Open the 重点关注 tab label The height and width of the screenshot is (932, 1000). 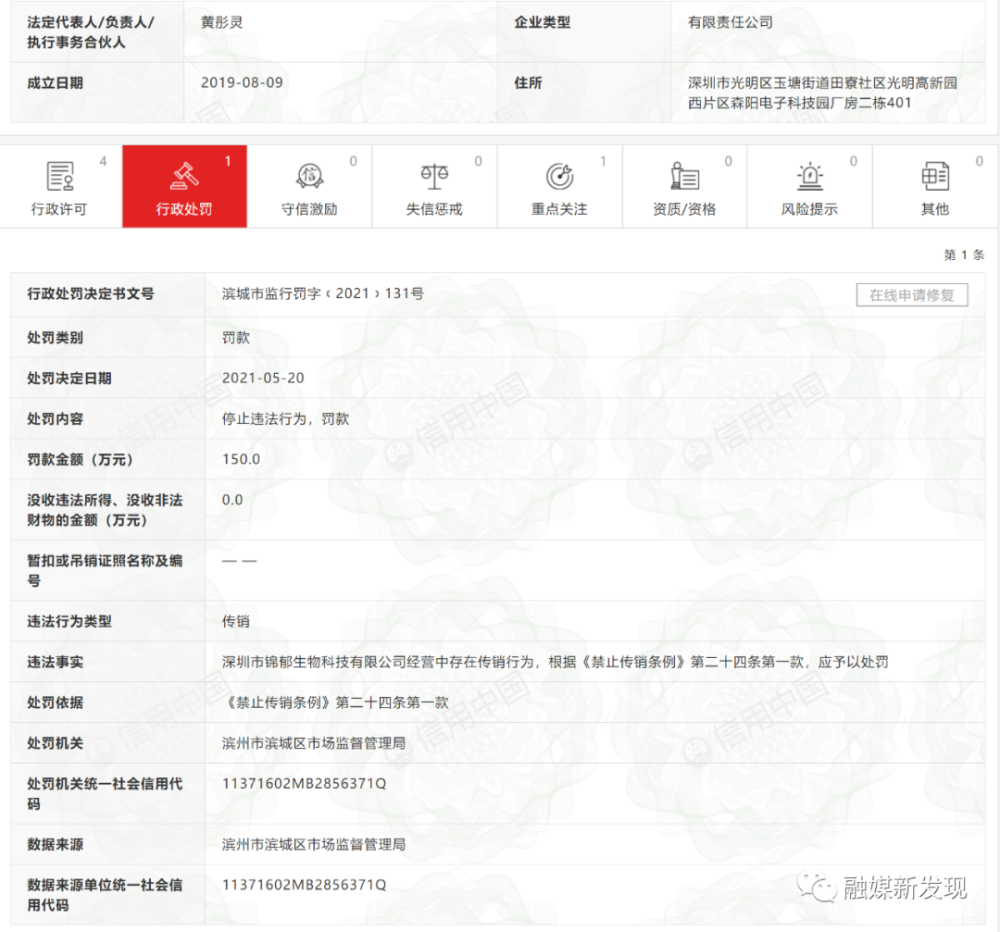559,209
